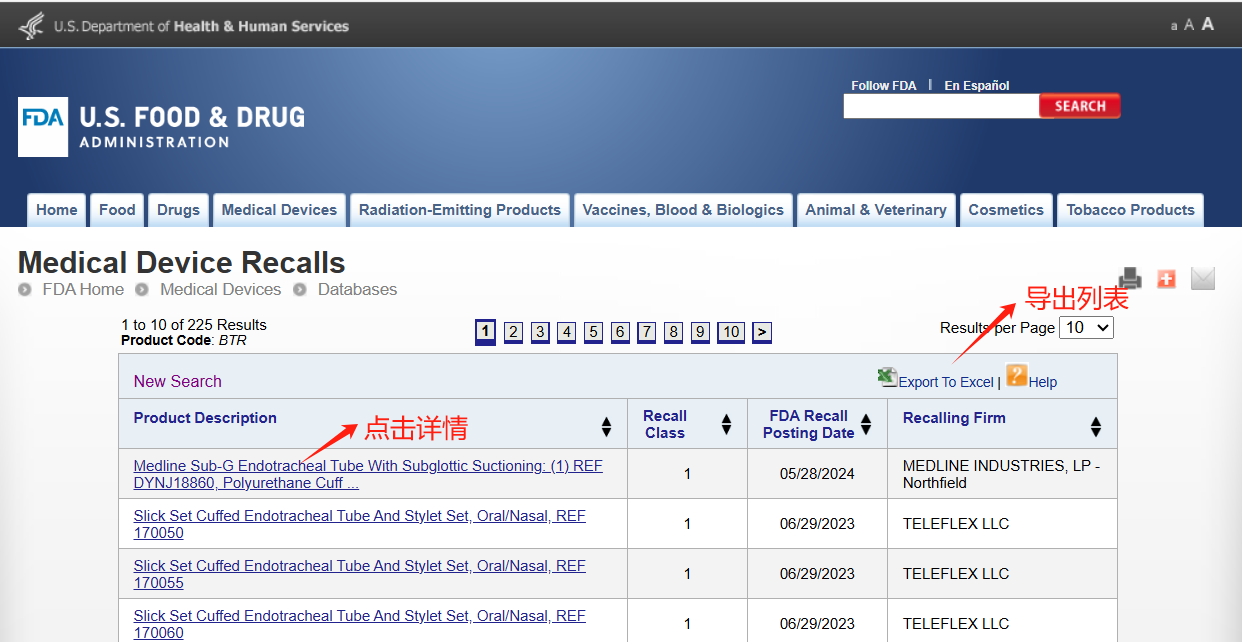Go to results page 6

(x=620, y=332)
